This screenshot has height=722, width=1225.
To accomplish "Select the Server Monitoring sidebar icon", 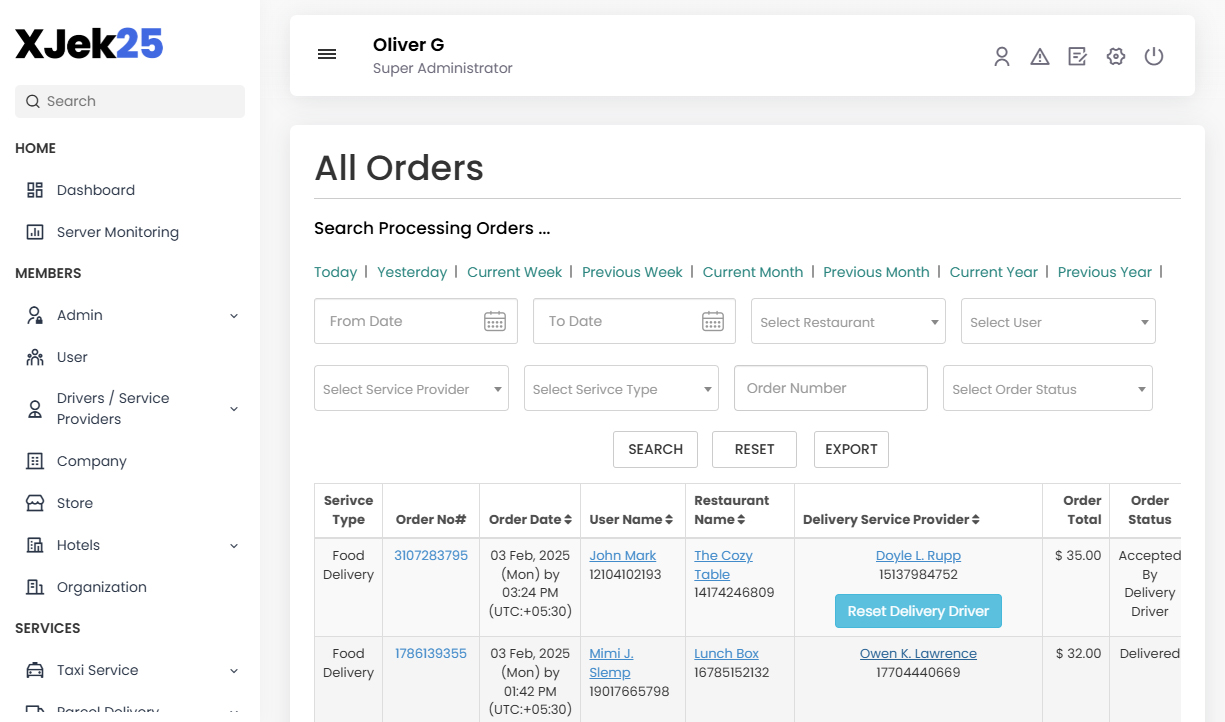I will point(34,231).
